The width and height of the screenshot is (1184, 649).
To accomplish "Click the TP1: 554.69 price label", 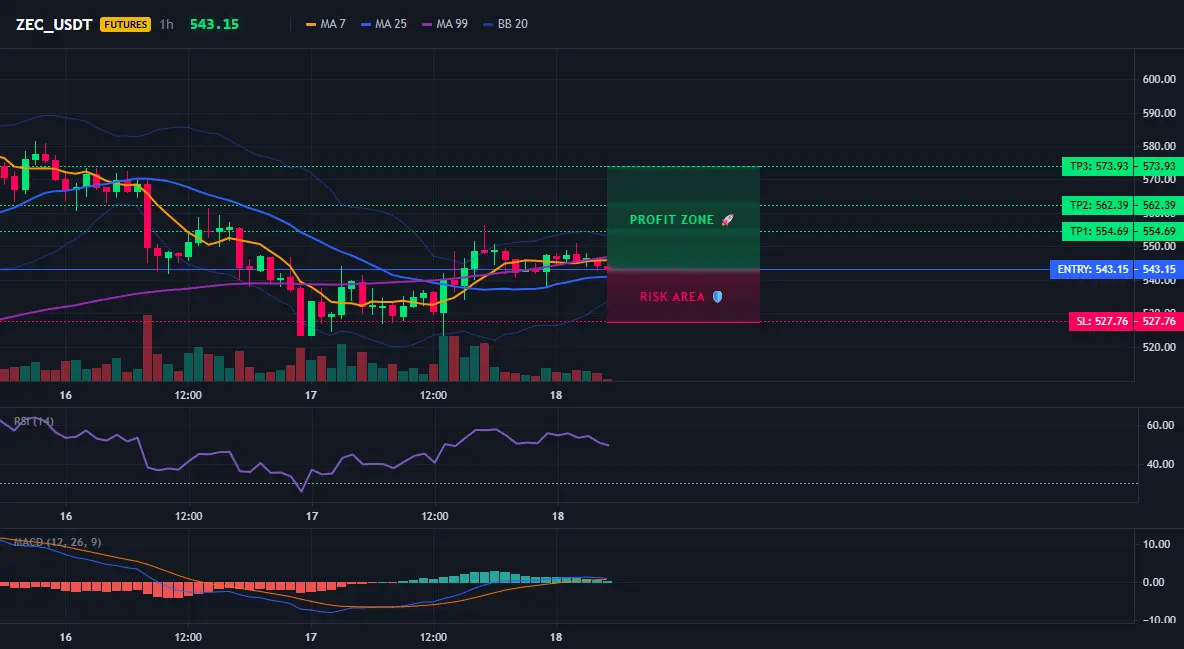I will tap(1097, 231).
